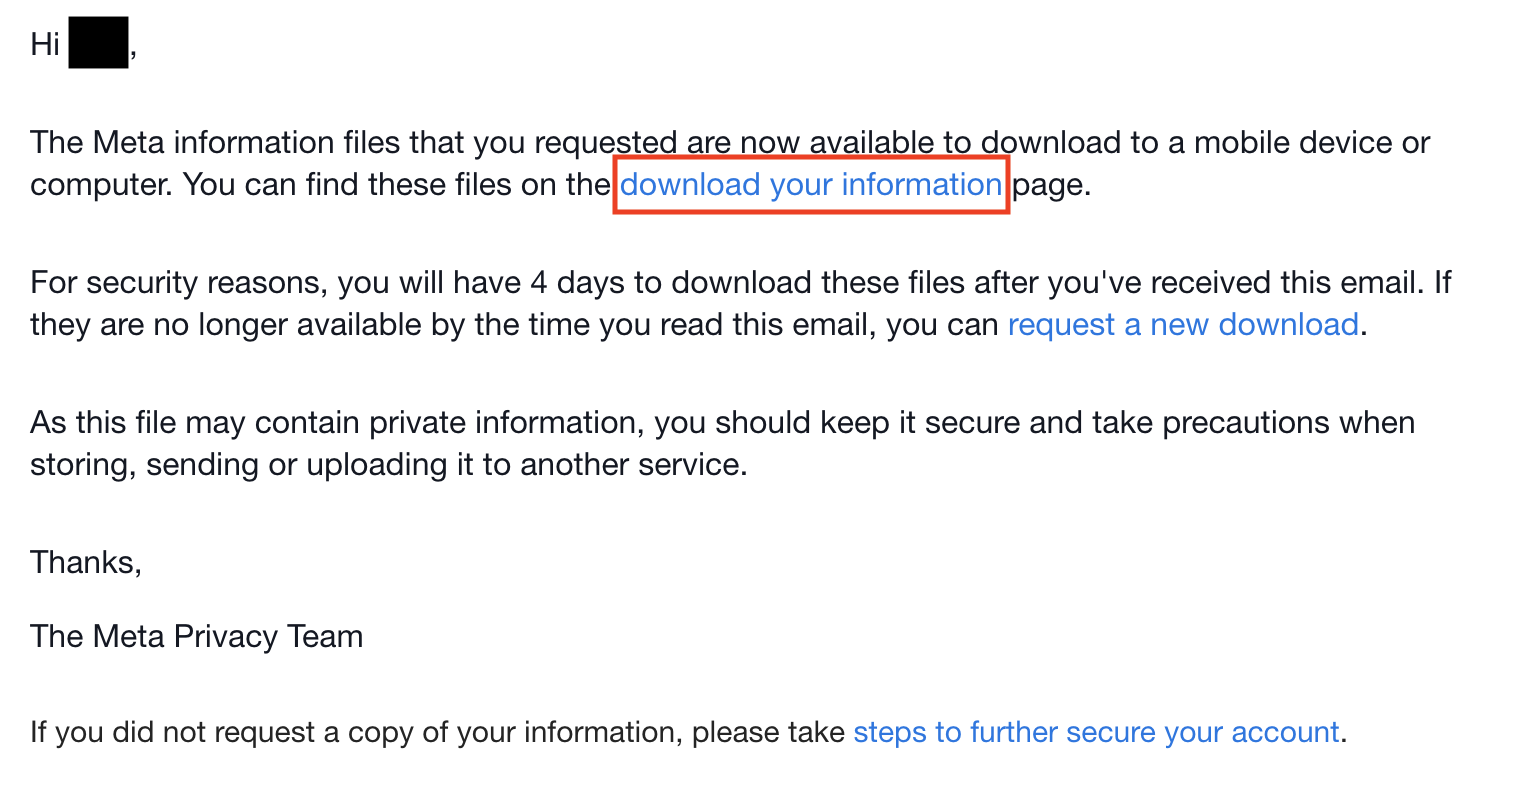The width and height of the screenshot is (1526, 792).
Task: Click the "4 days" text
Action: click(x=577, y=283)
